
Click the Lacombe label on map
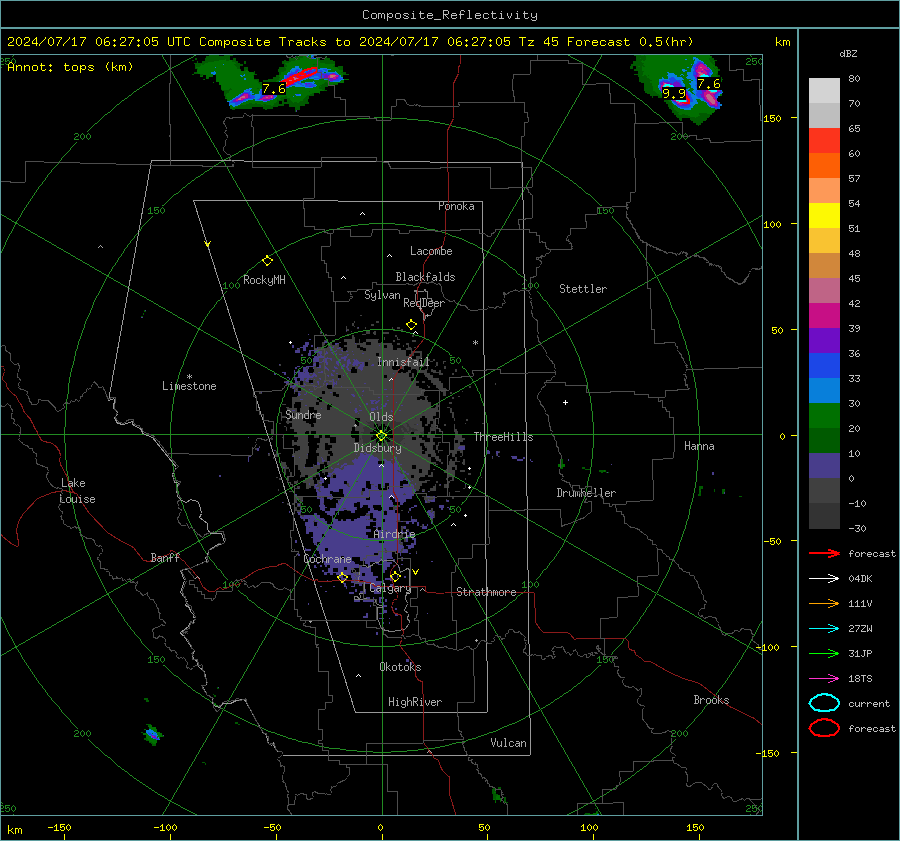(431, 251)
